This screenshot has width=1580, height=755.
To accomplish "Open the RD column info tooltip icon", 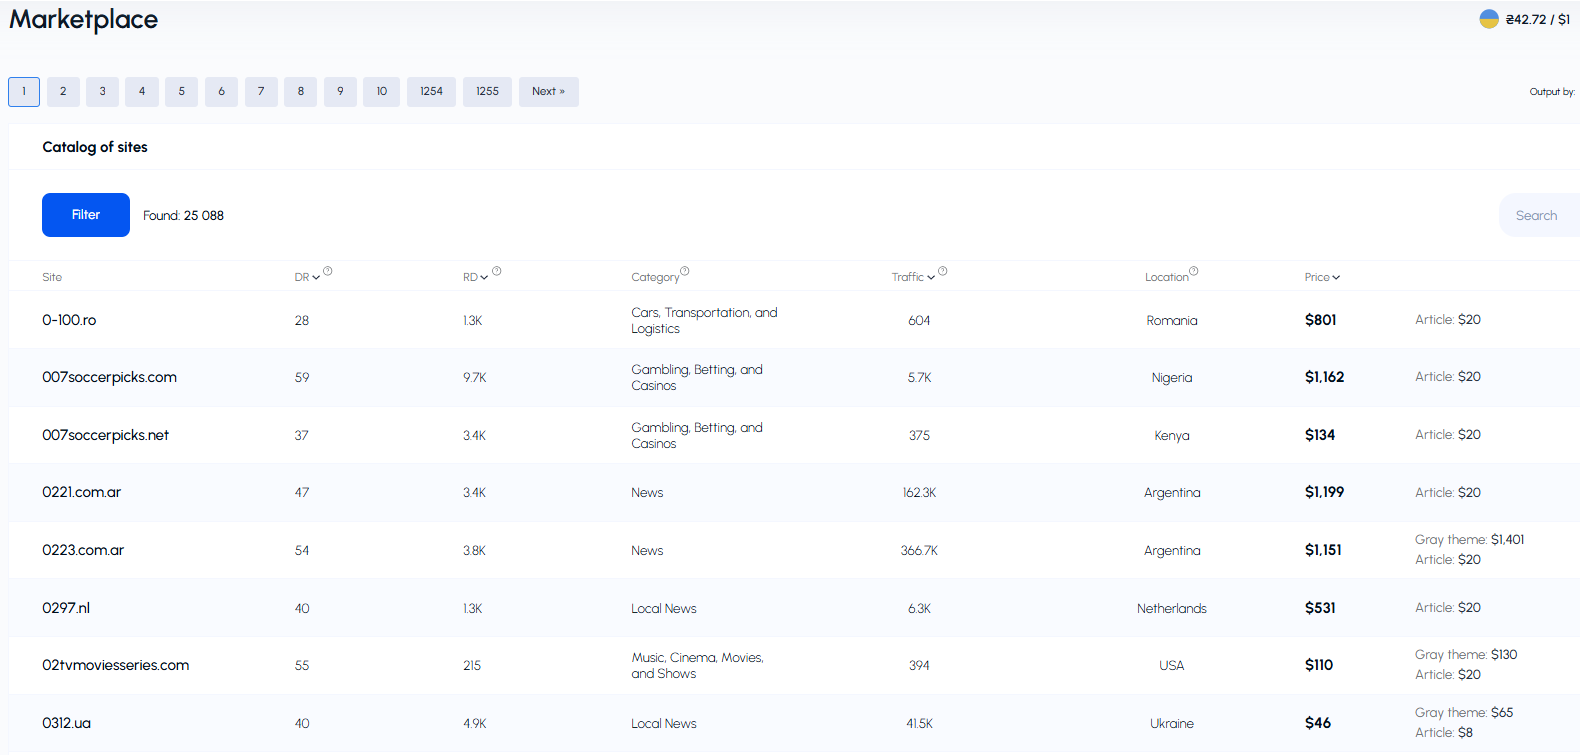I will 497,271.
